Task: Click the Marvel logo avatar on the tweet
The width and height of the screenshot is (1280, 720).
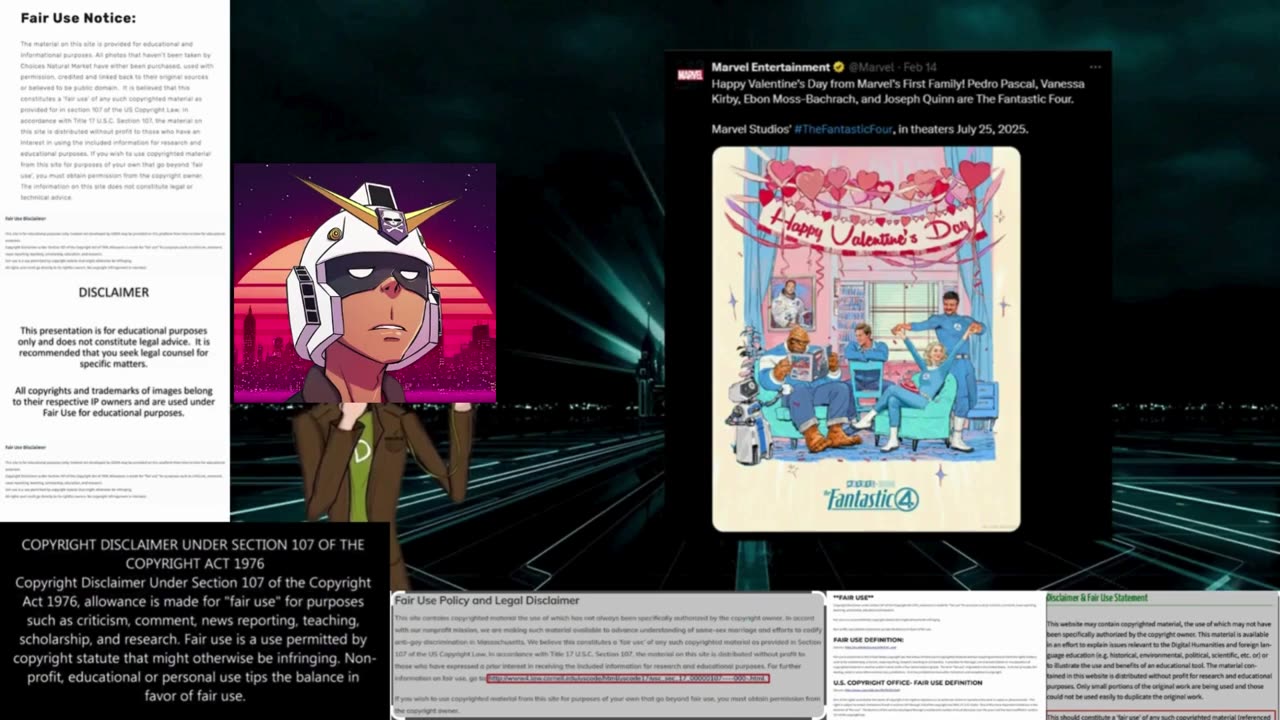Action: point(690,74)
